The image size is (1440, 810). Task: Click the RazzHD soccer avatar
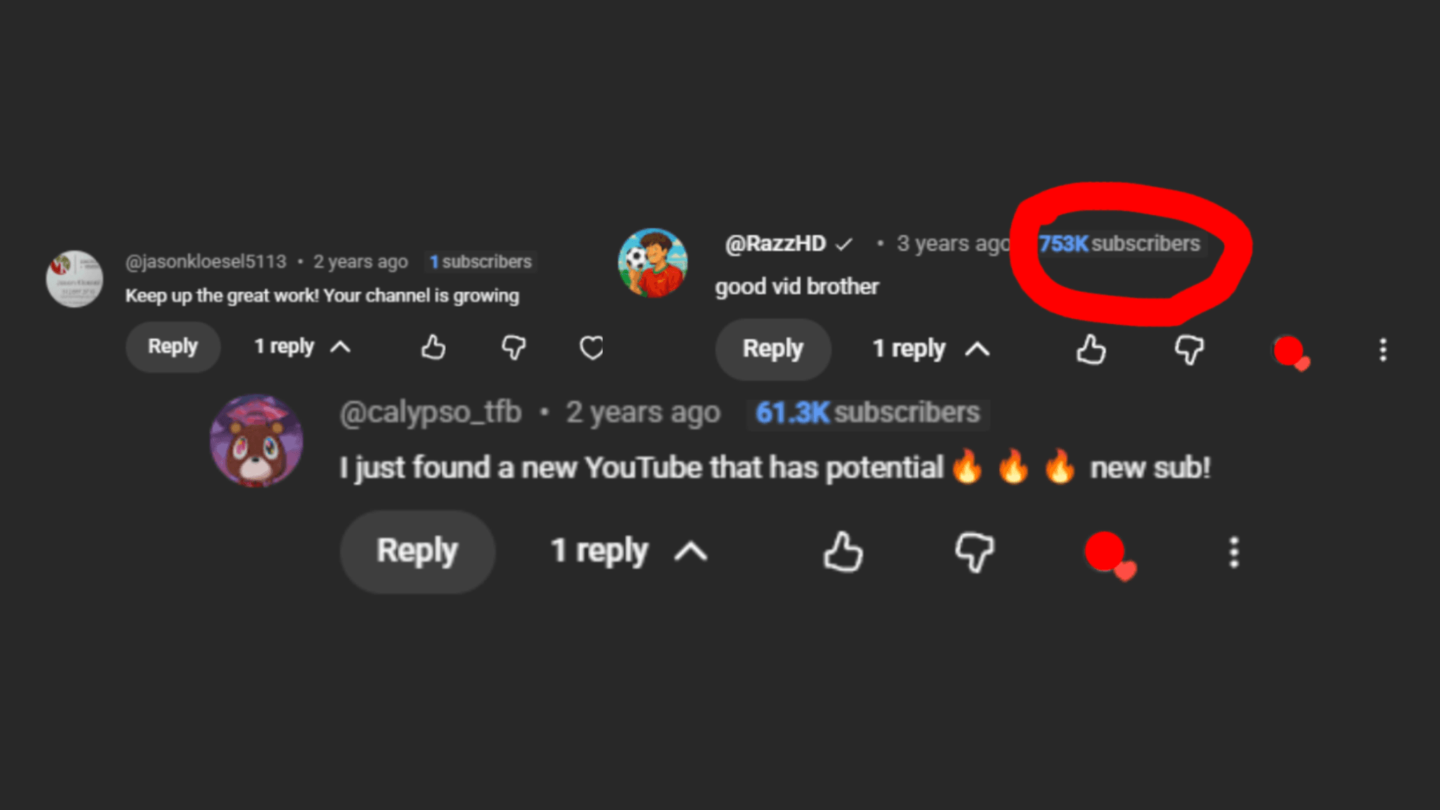tap(653, 263)
